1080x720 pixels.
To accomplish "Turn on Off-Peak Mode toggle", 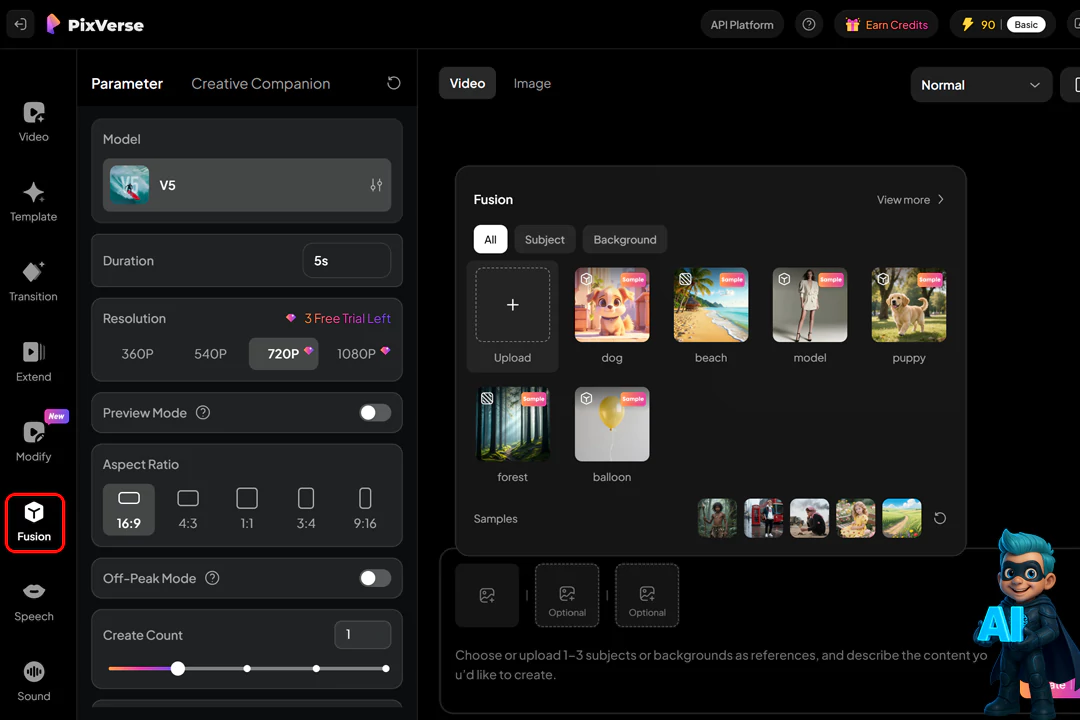I will click(375, 578).
